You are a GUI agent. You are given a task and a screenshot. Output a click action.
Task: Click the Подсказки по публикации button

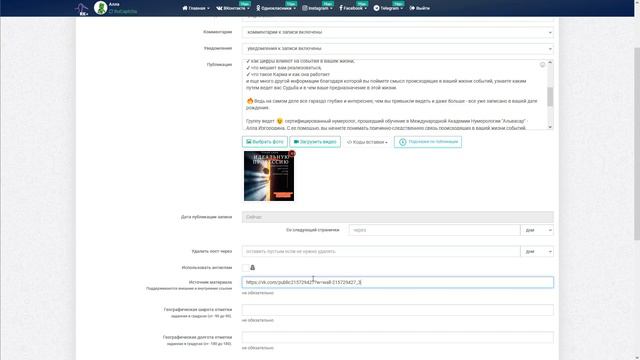428,142
